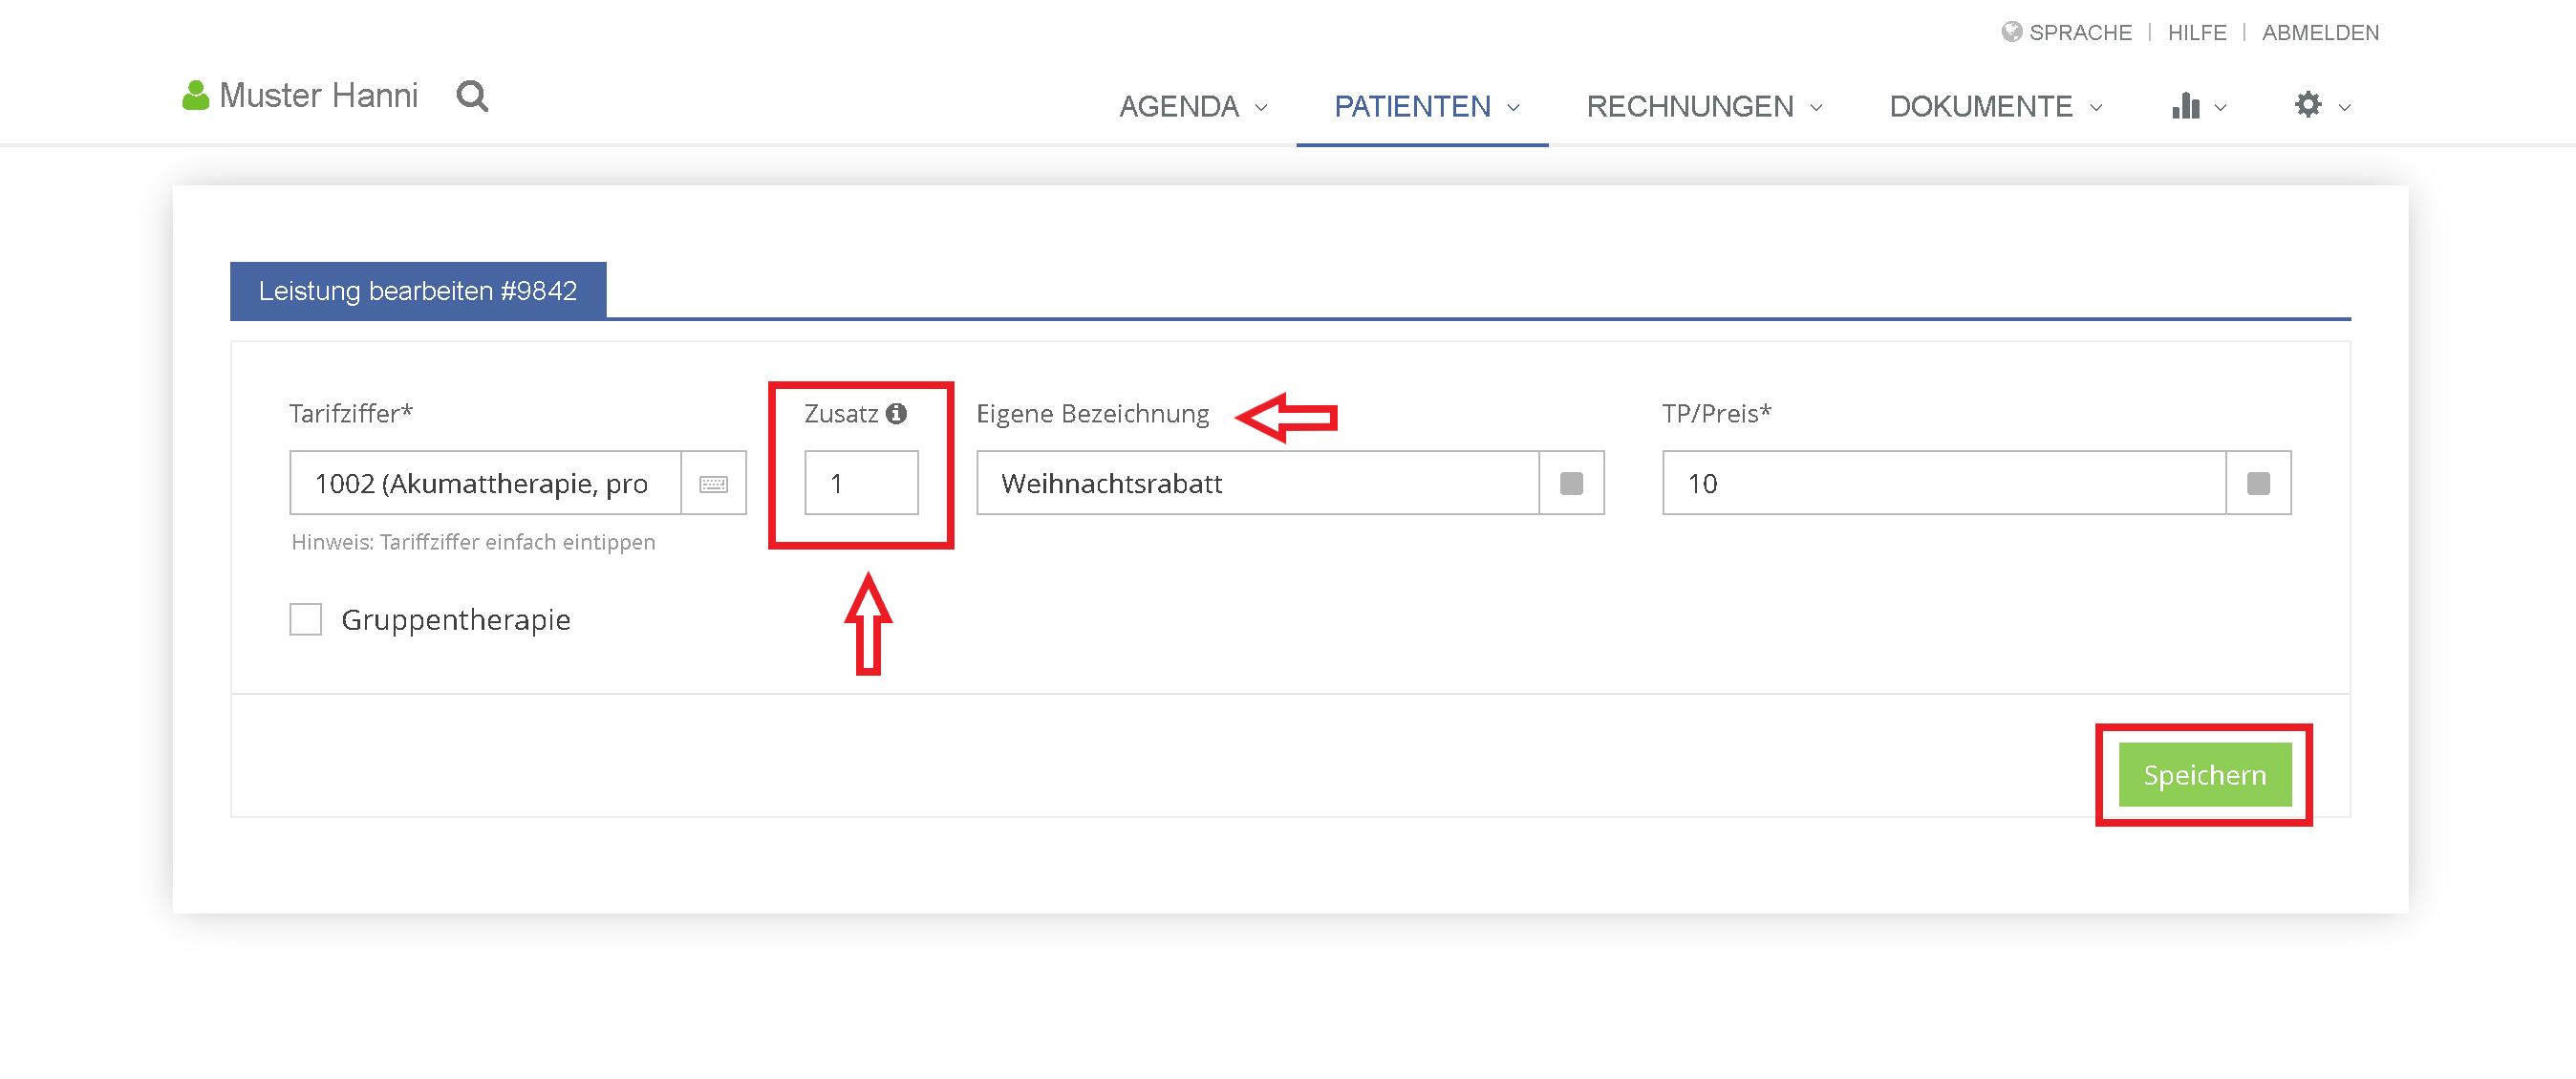Expand the RECHNUNGEN menu chevron
Screen dimensions: 2576x1079
pos(1816,108)
